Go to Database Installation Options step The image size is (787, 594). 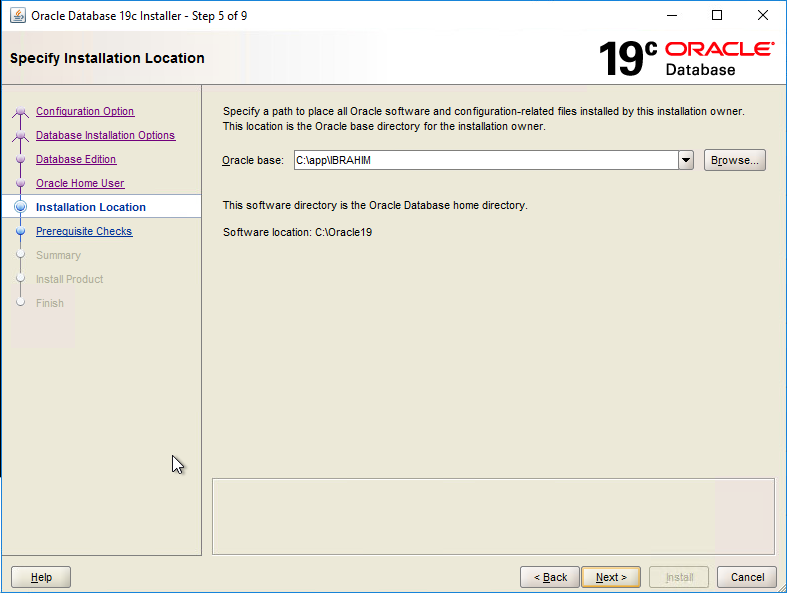(105, 136)
